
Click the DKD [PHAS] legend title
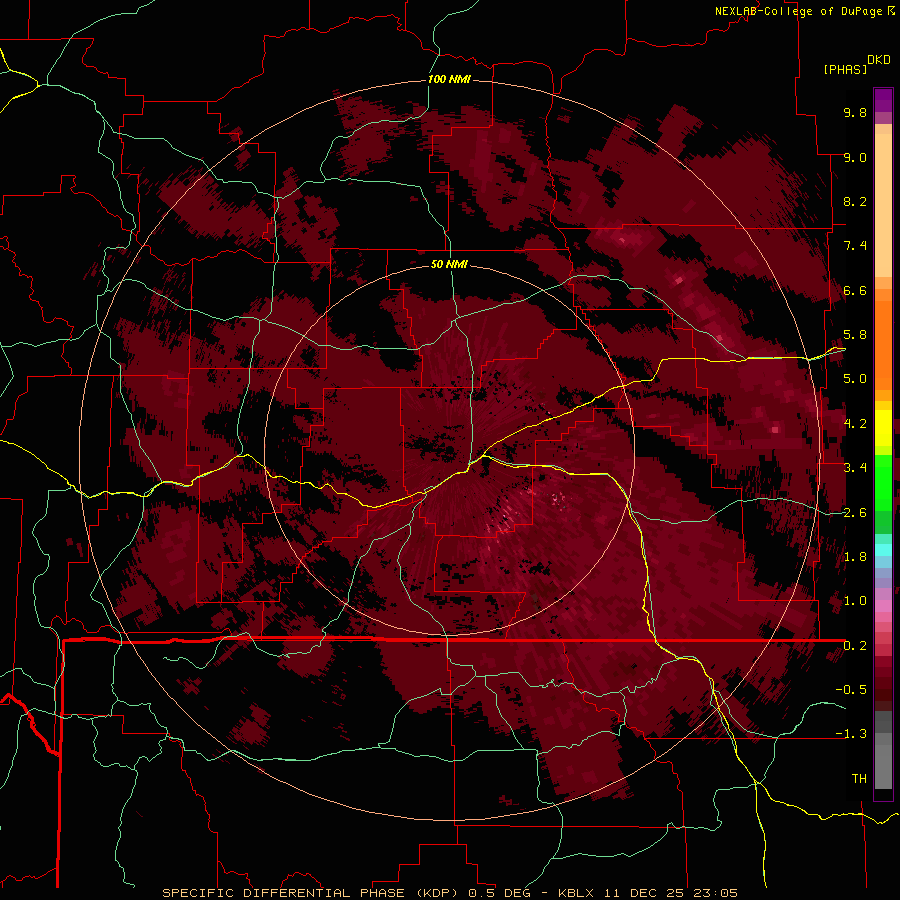tap(858, 65)
